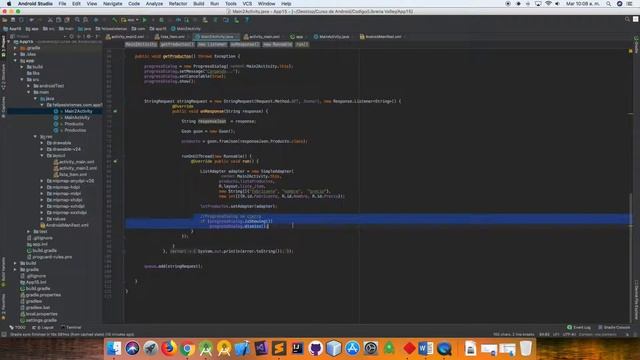Open the Code menu

point(134,4)
